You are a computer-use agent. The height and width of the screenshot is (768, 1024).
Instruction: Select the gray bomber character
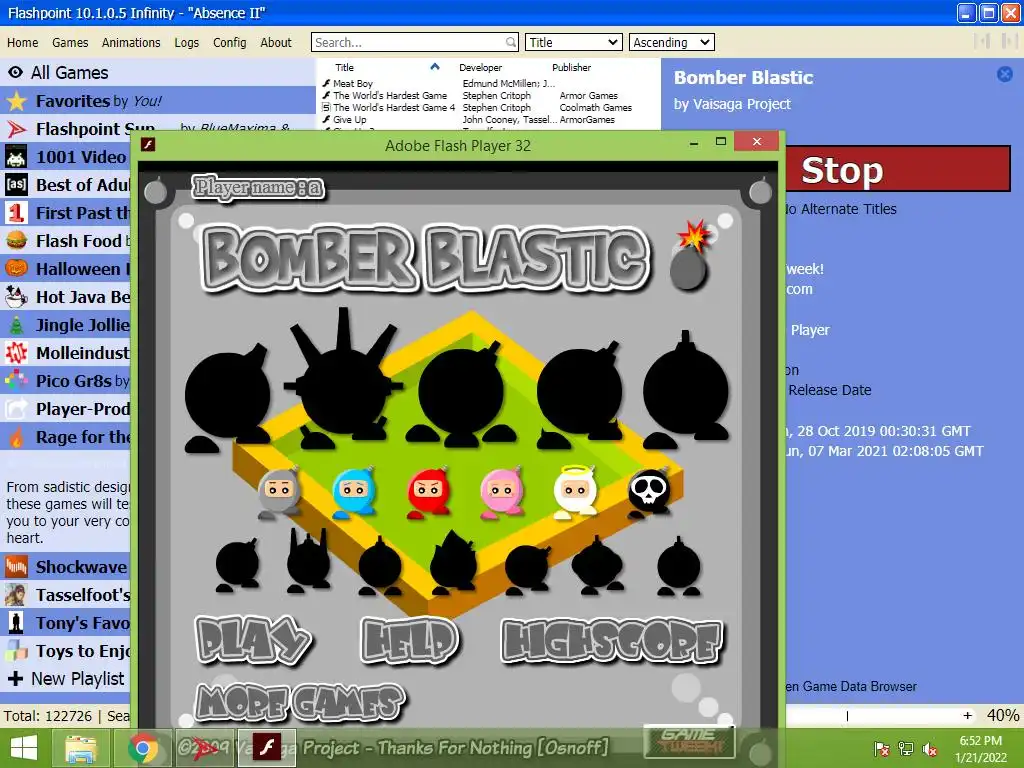[x=279, y=492]
